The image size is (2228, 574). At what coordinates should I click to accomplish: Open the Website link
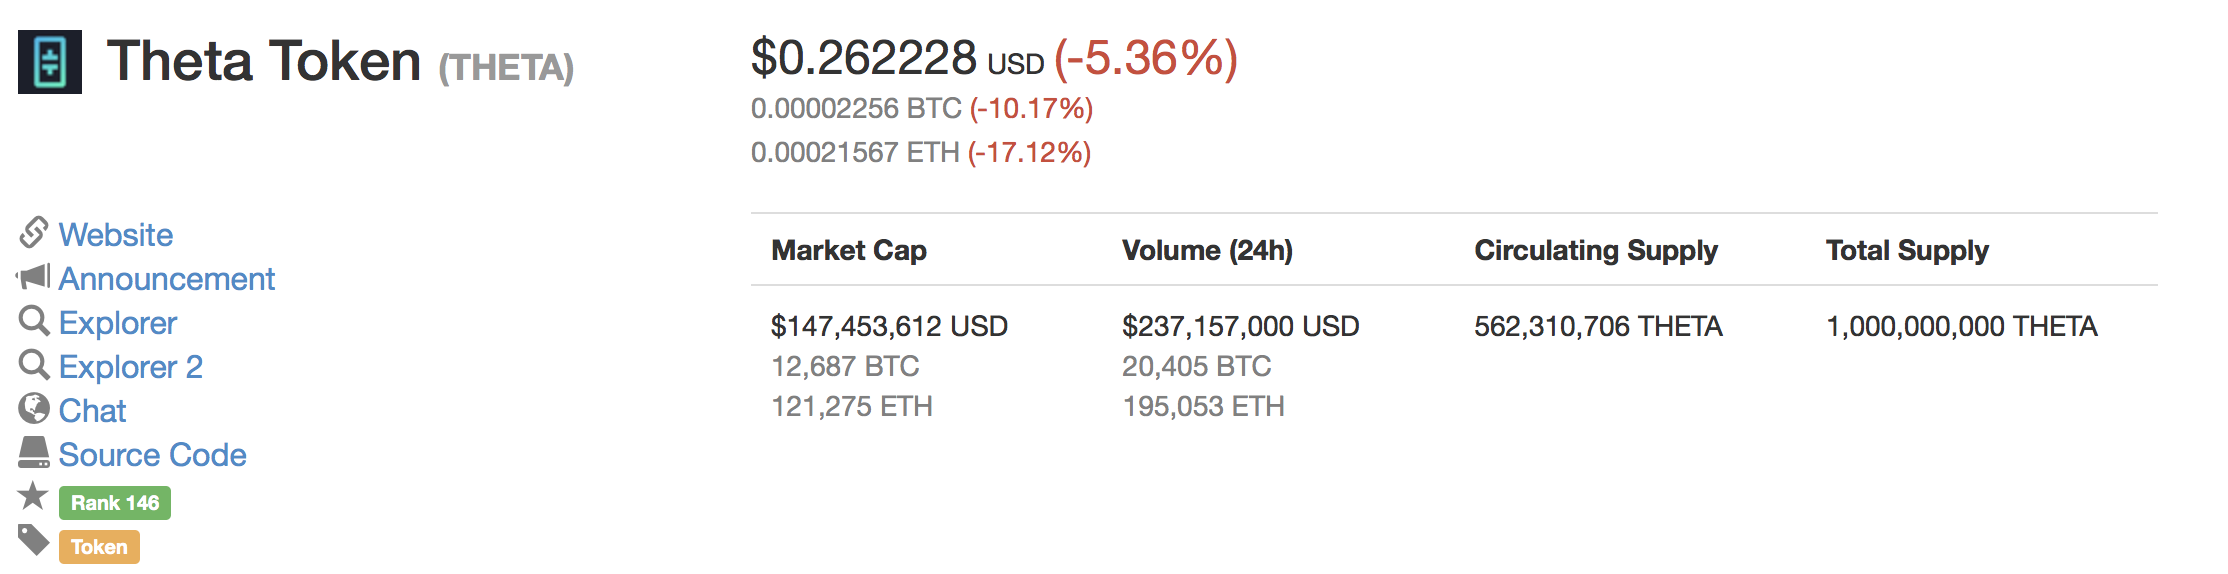coord(116,234)
